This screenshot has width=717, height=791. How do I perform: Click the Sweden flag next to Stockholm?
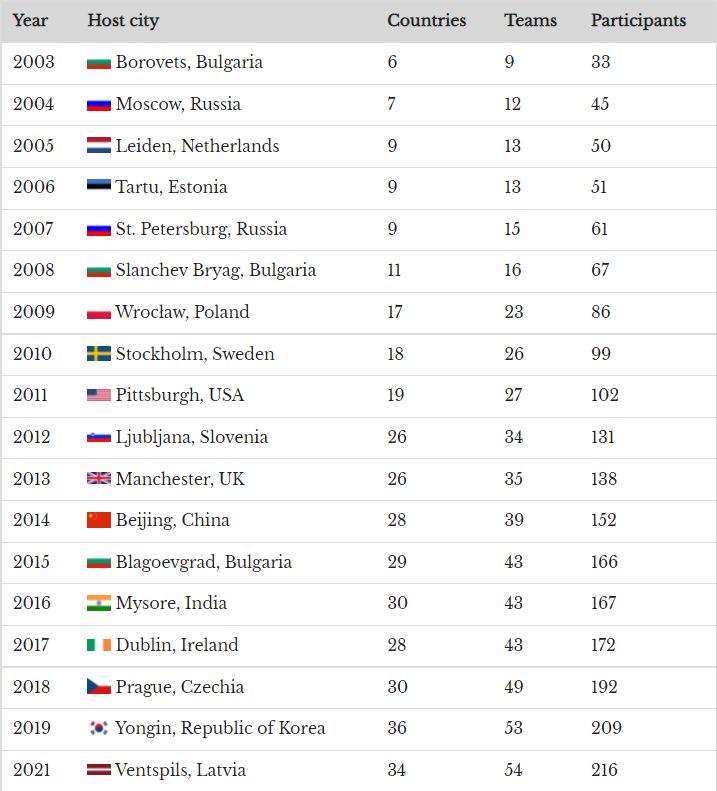99,354
